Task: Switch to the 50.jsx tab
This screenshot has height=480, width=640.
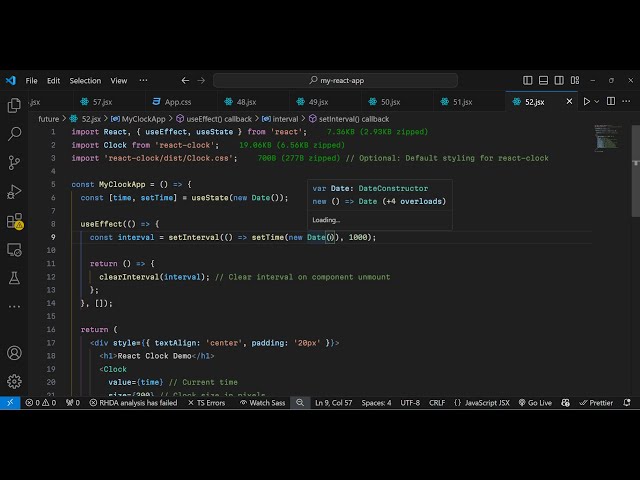Action: click(389, 101)
